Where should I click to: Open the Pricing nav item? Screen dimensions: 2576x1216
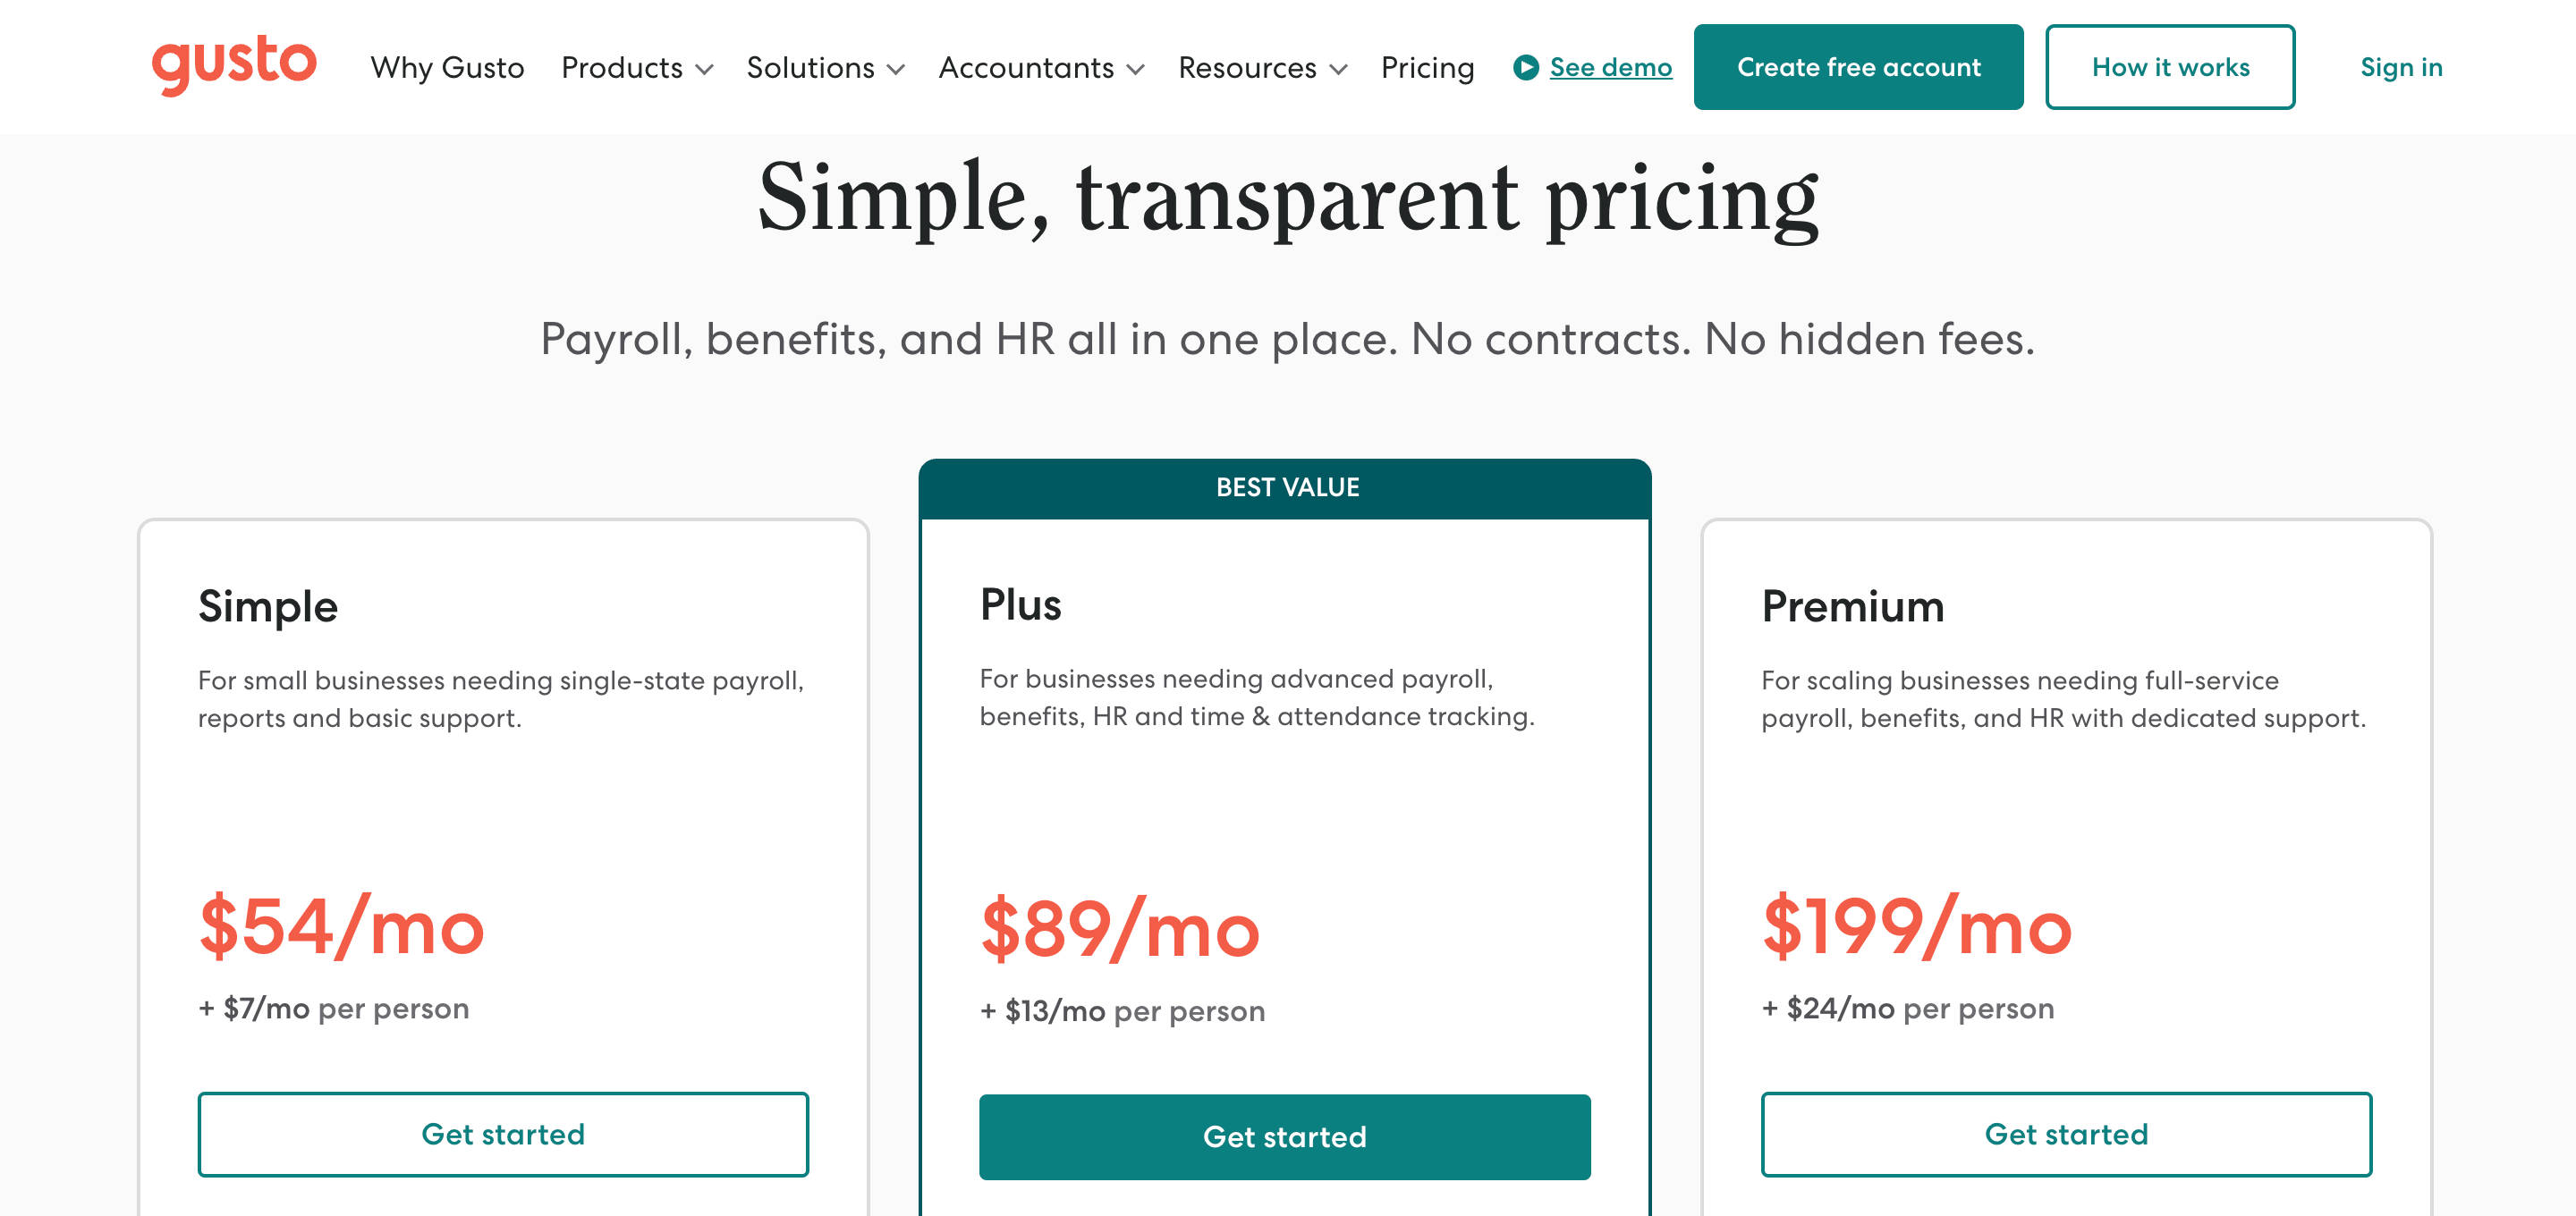pos(1427,67)
